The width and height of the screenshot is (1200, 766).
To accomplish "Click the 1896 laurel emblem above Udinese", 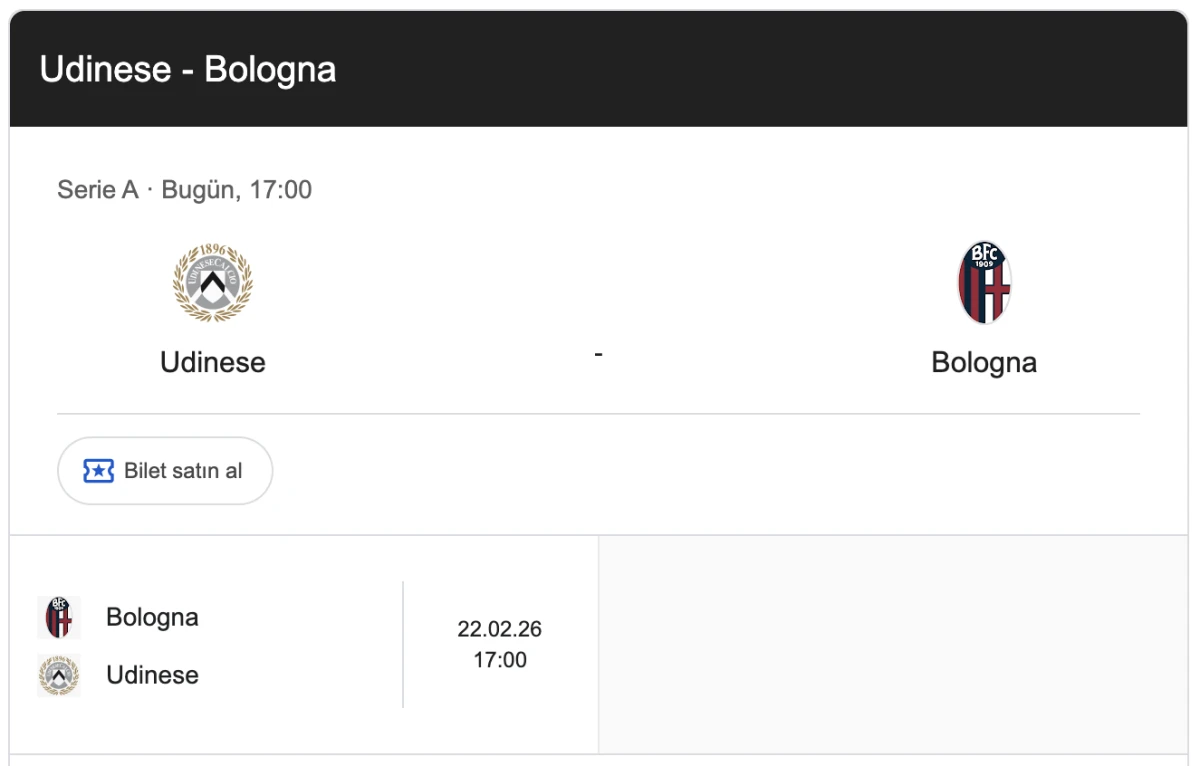I will (213, 282).
